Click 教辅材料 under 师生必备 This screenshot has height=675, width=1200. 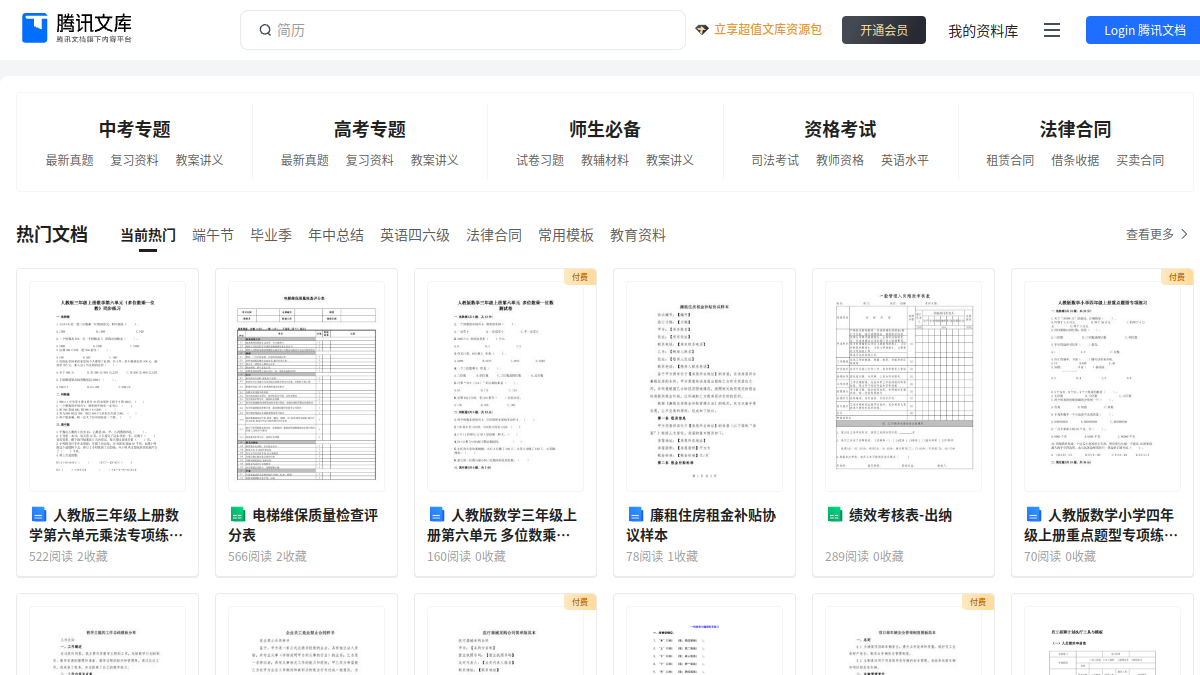(x=605, y=160)
